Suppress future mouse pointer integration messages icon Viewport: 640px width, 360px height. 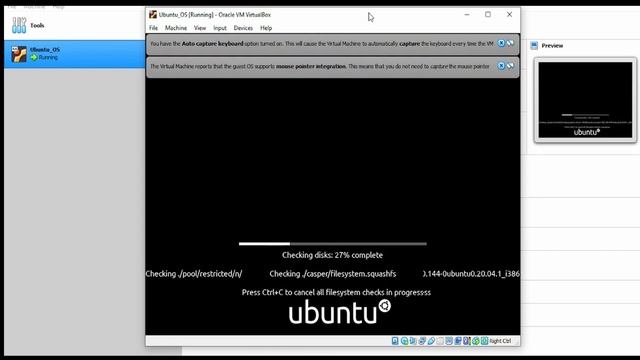[510, 66]
